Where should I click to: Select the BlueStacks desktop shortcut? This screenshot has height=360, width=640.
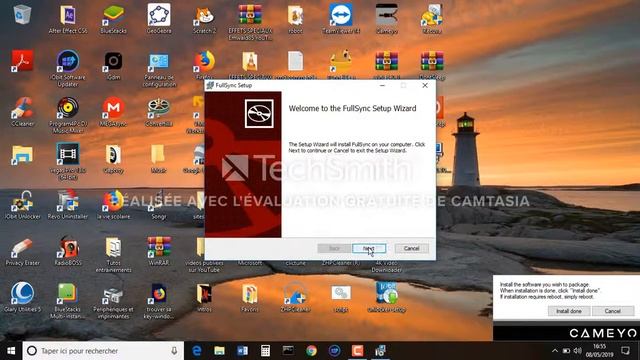pos(113,19)
